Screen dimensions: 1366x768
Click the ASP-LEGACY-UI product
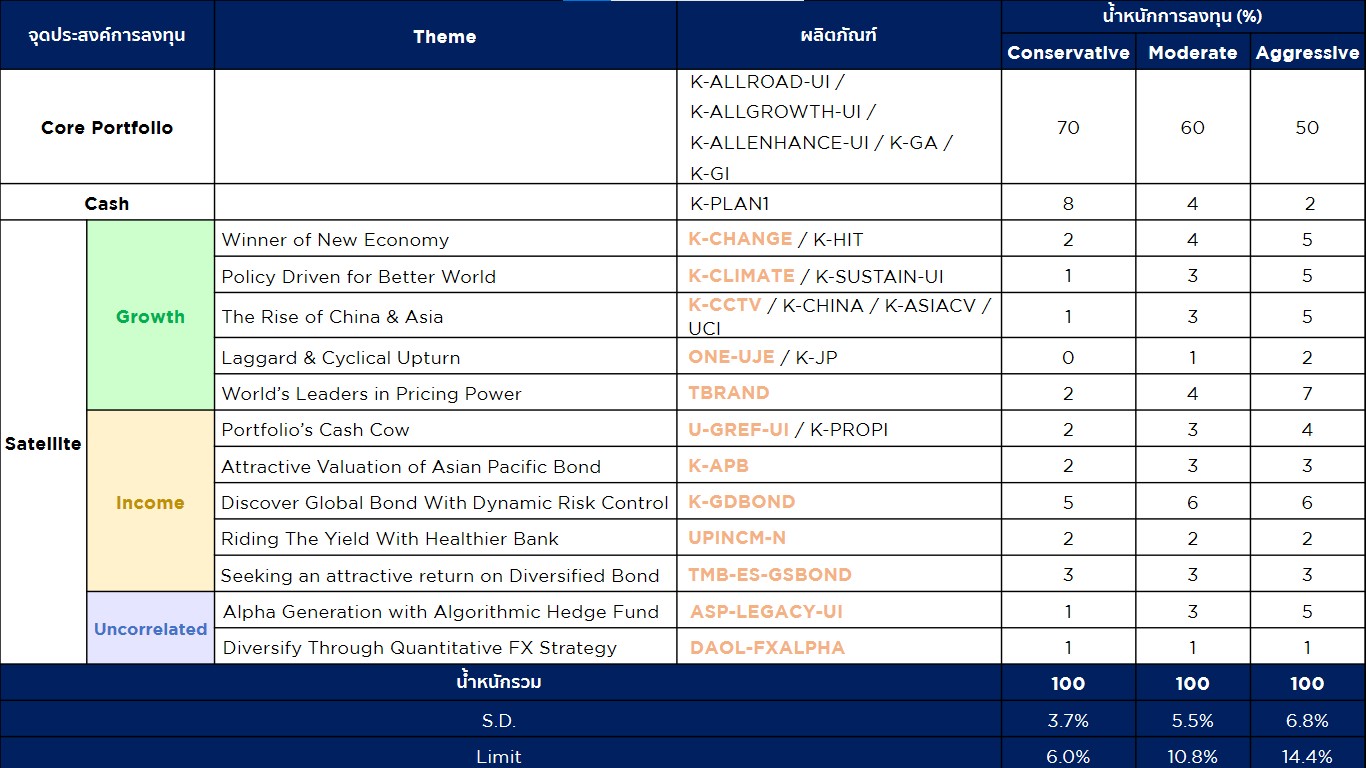pyautogui.click(x=767, y=611)
